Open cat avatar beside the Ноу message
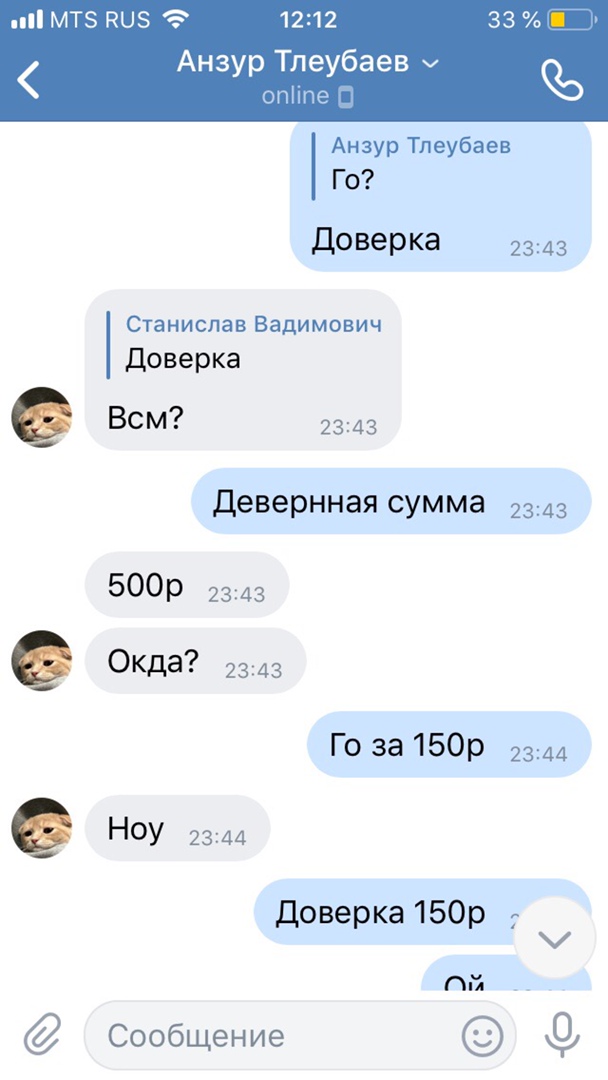The height and width of the screenshot is (1080, 608). click(42, 827)
